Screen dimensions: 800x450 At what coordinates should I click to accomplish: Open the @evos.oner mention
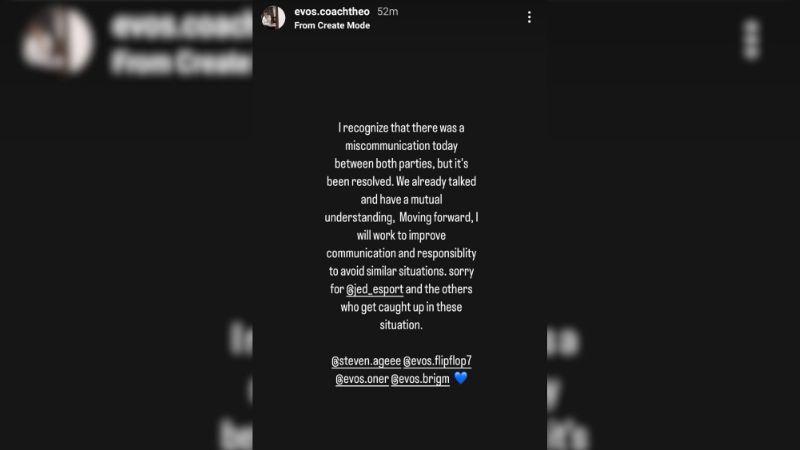point(362,379)
